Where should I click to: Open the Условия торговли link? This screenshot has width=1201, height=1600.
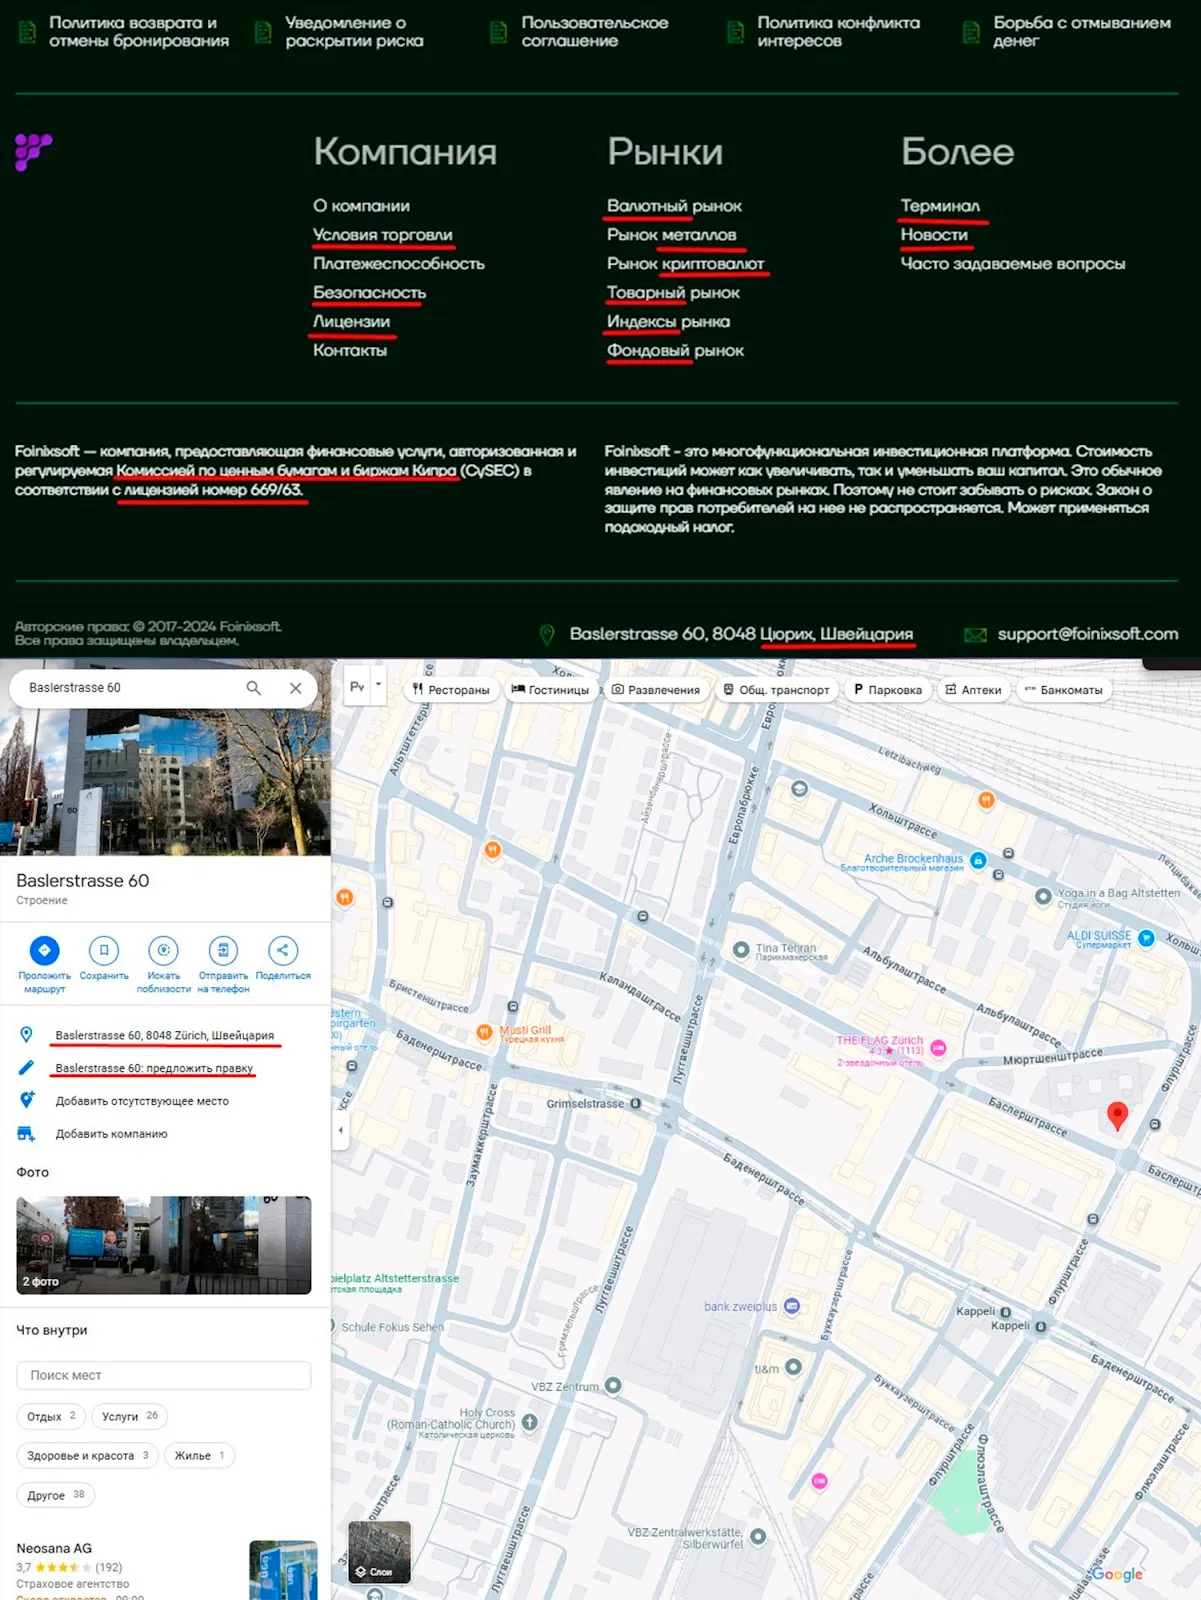coord(383,235)
